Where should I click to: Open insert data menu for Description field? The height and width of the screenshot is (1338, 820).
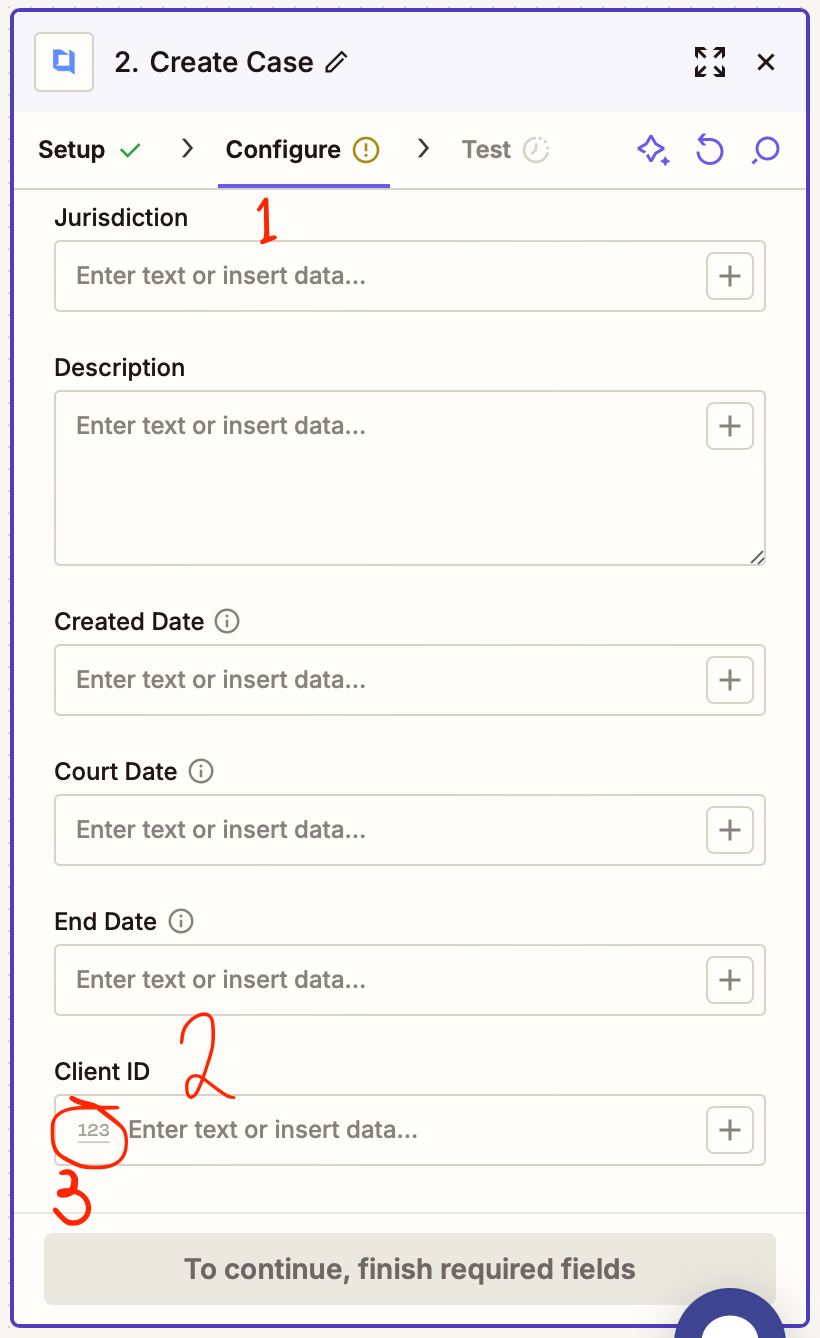[x=729, y=425]
